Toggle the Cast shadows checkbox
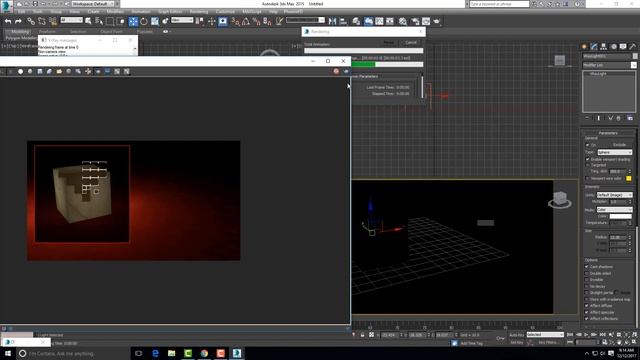 pyautogui.click(x=587, y=267)
